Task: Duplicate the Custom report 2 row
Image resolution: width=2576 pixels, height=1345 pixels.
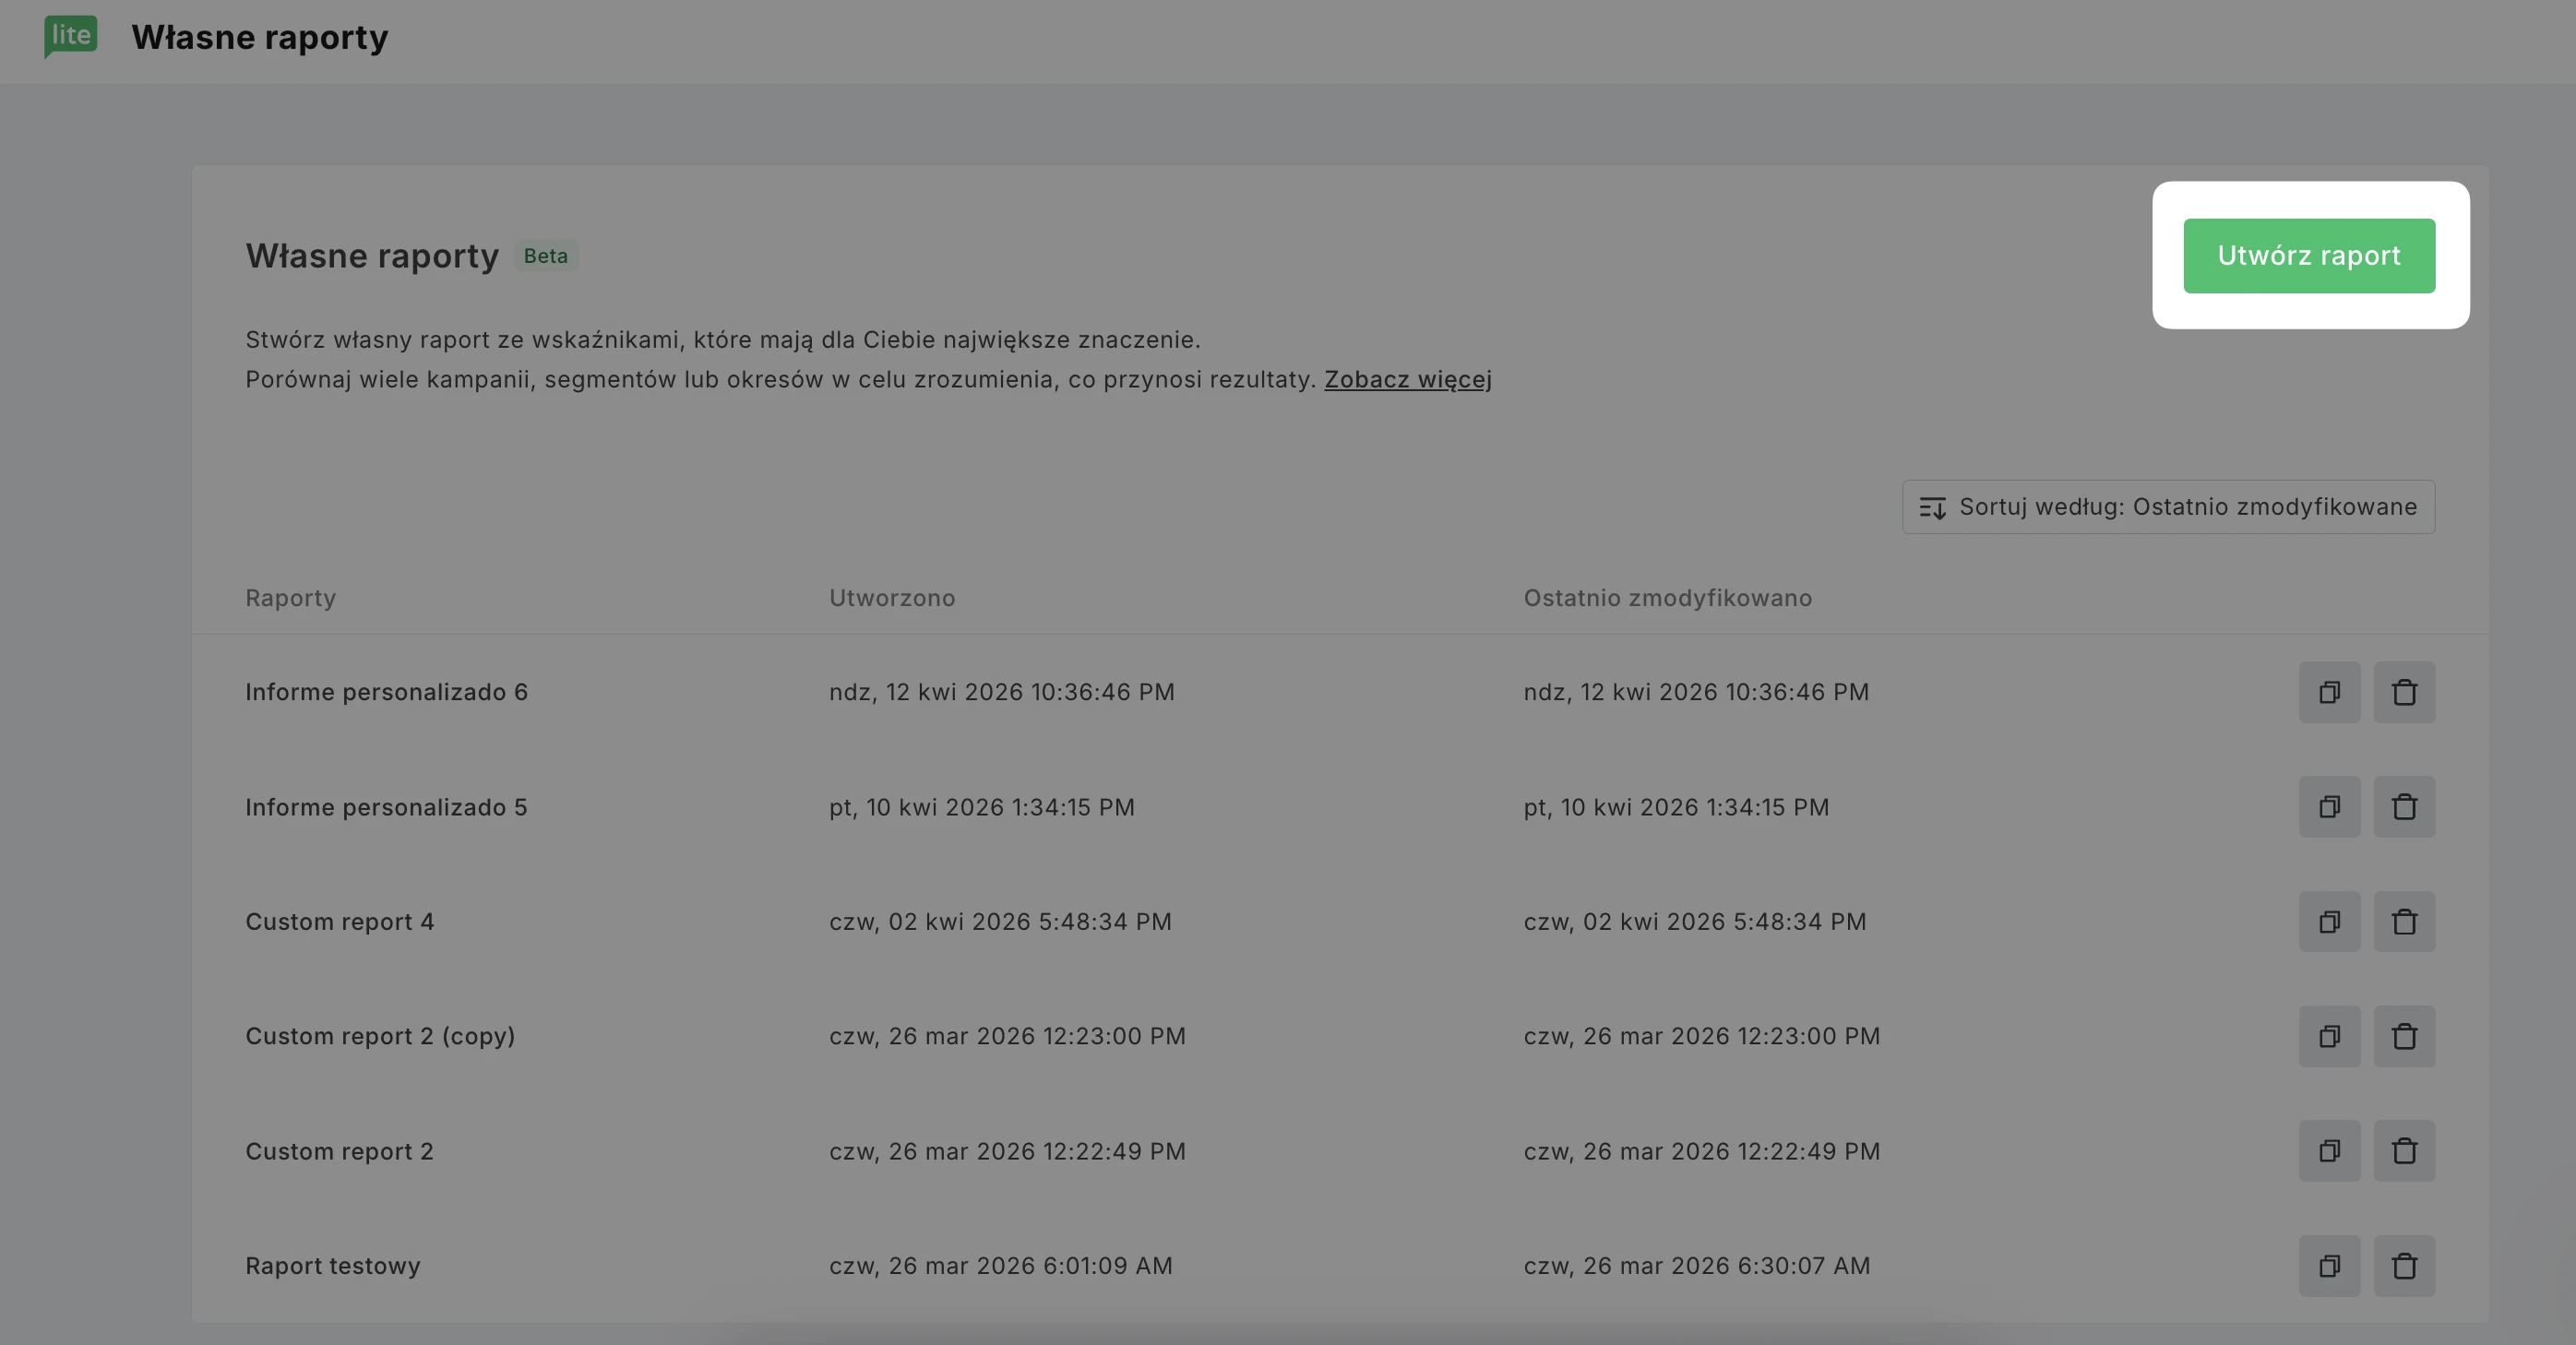Action: click(2329, 1151)
